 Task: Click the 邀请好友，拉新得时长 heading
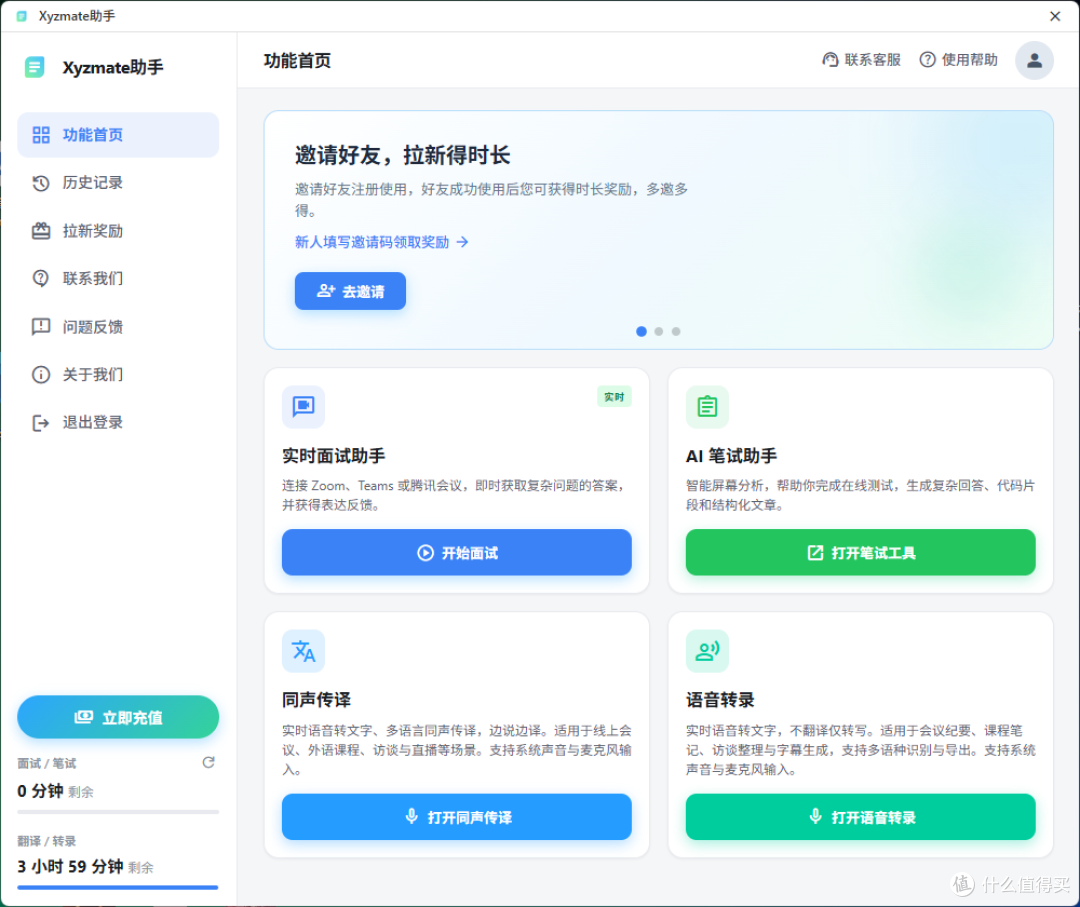pos(402,155)
